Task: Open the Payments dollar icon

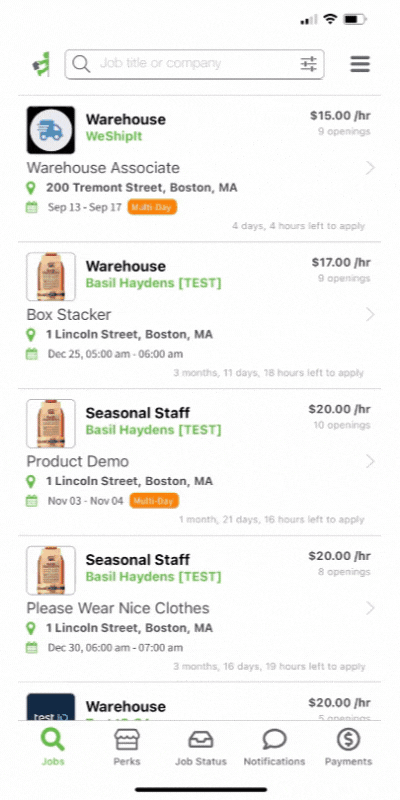Action: [348, 739]
